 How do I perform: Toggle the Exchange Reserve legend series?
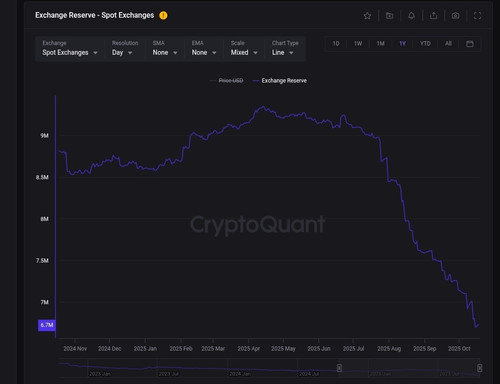pyautogui.click(x=280, y=81)
